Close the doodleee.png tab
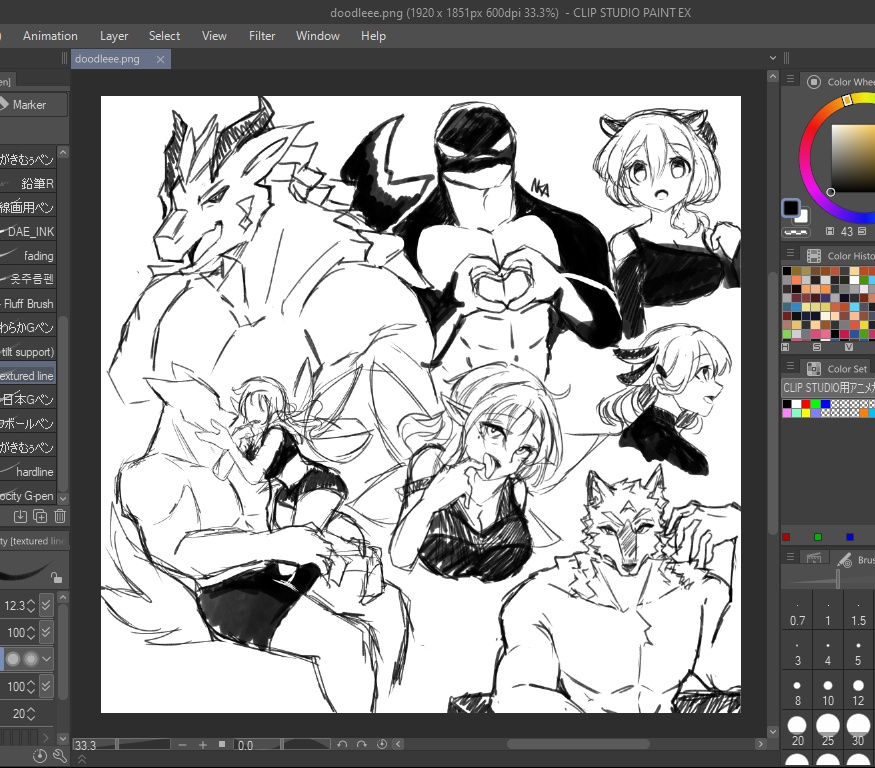Viewport: 875px width, 768px height. [x=160, y=59]
